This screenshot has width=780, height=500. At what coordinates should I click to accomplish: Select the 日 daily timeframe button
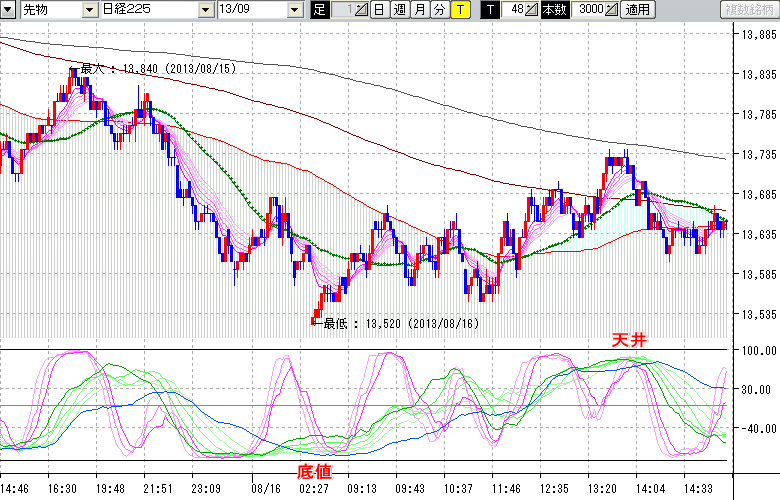click(379, 10)
